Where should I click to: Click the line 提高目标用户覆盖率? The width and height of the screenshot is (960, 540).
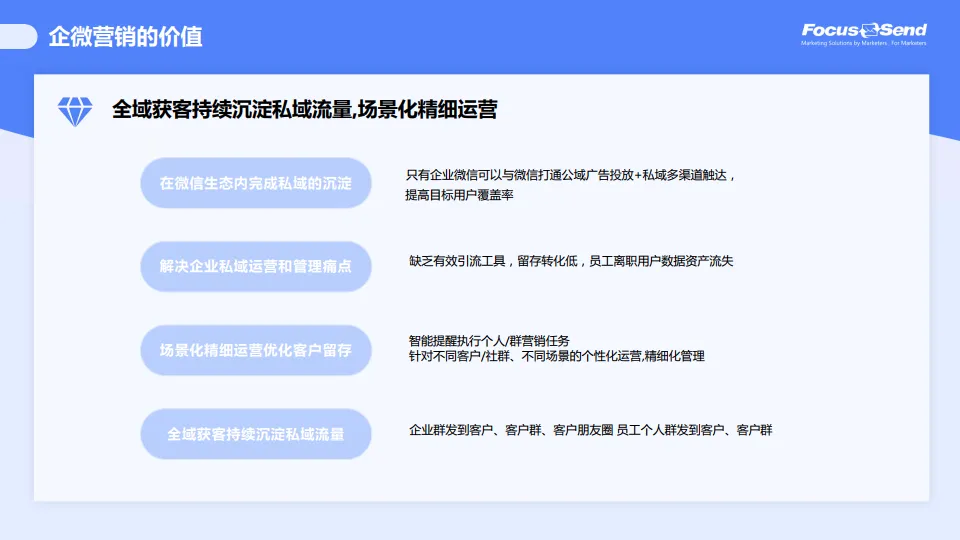[459, 195]
